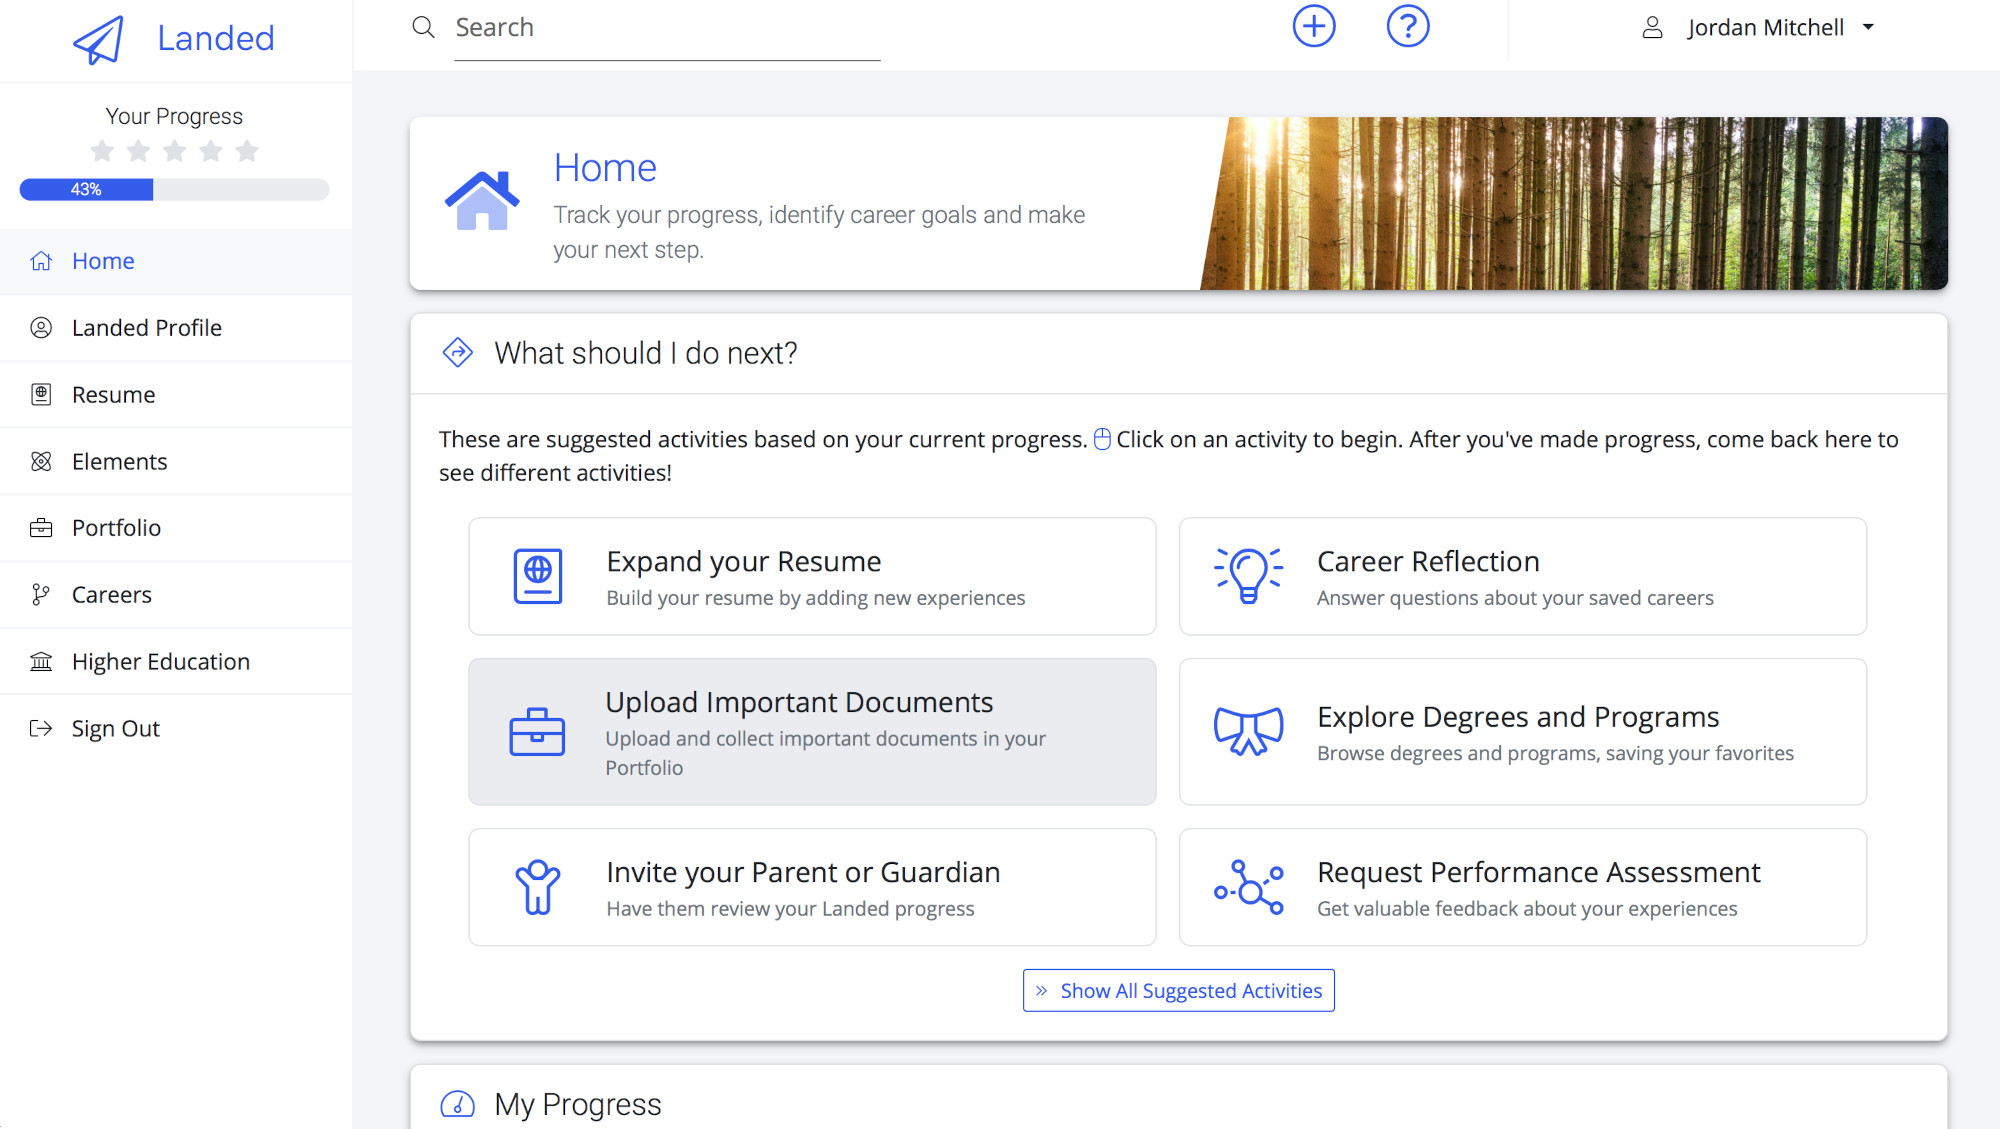
Task: Click the Resume document icon in sidebar
Action: [41, 395]
